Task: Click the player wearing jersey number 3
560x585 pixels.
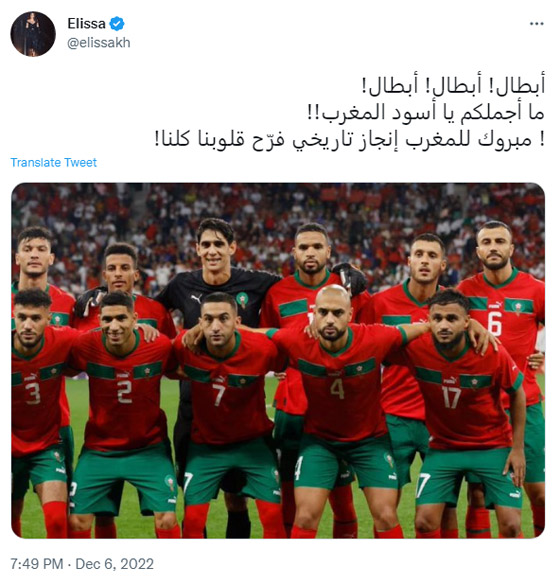Action: 37,410
